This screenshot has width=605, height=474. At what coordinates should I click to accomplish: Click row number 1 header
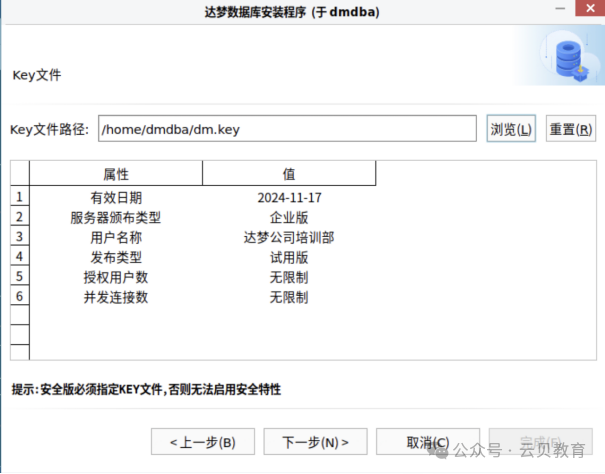tap(20, 196)
